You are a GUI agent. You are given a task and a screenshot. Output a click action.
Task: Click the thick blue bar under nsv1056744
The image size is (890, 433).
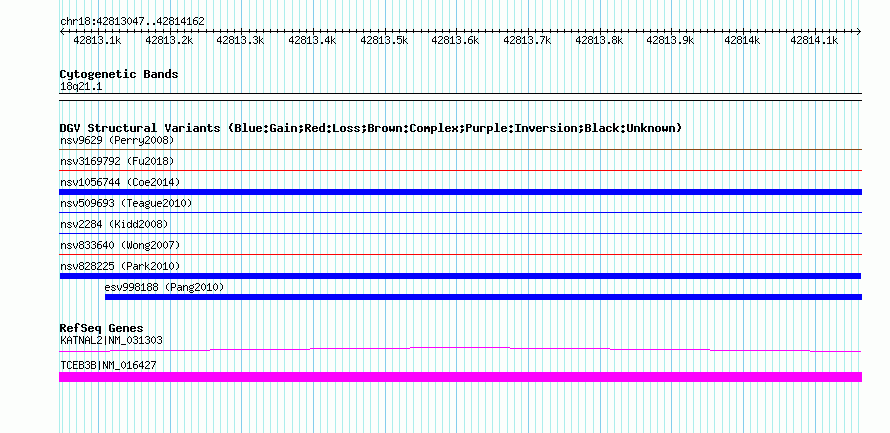coord(461,192)
